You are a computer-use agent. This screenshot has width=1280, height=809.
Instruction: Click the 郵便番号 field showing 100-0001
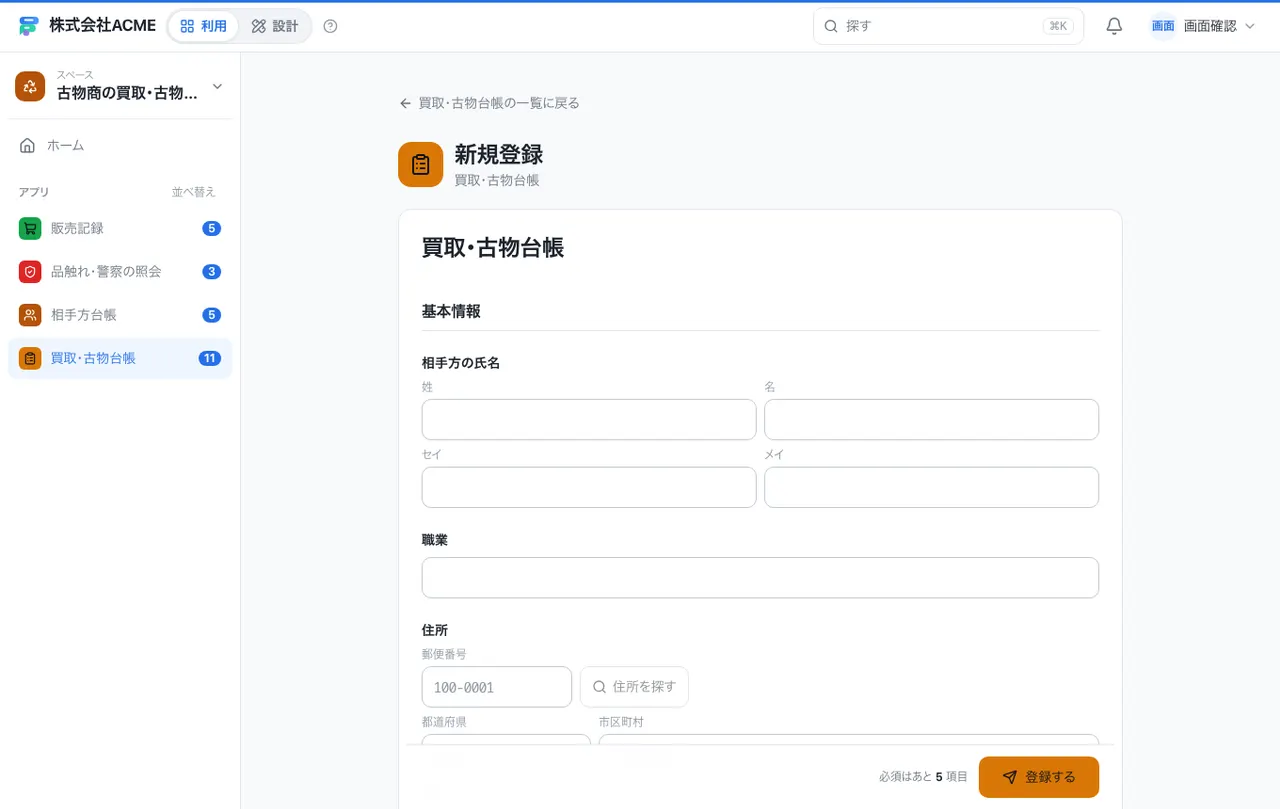(497, 687)
